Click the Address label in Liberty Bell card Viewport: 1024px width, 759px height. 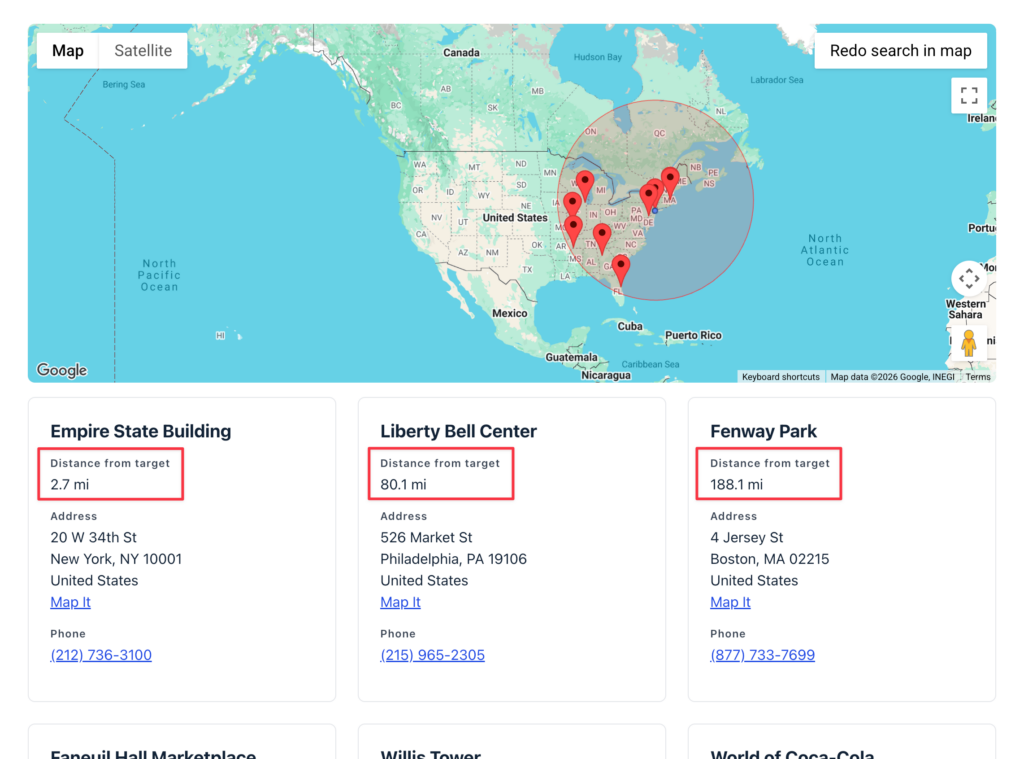click(404, 516)
